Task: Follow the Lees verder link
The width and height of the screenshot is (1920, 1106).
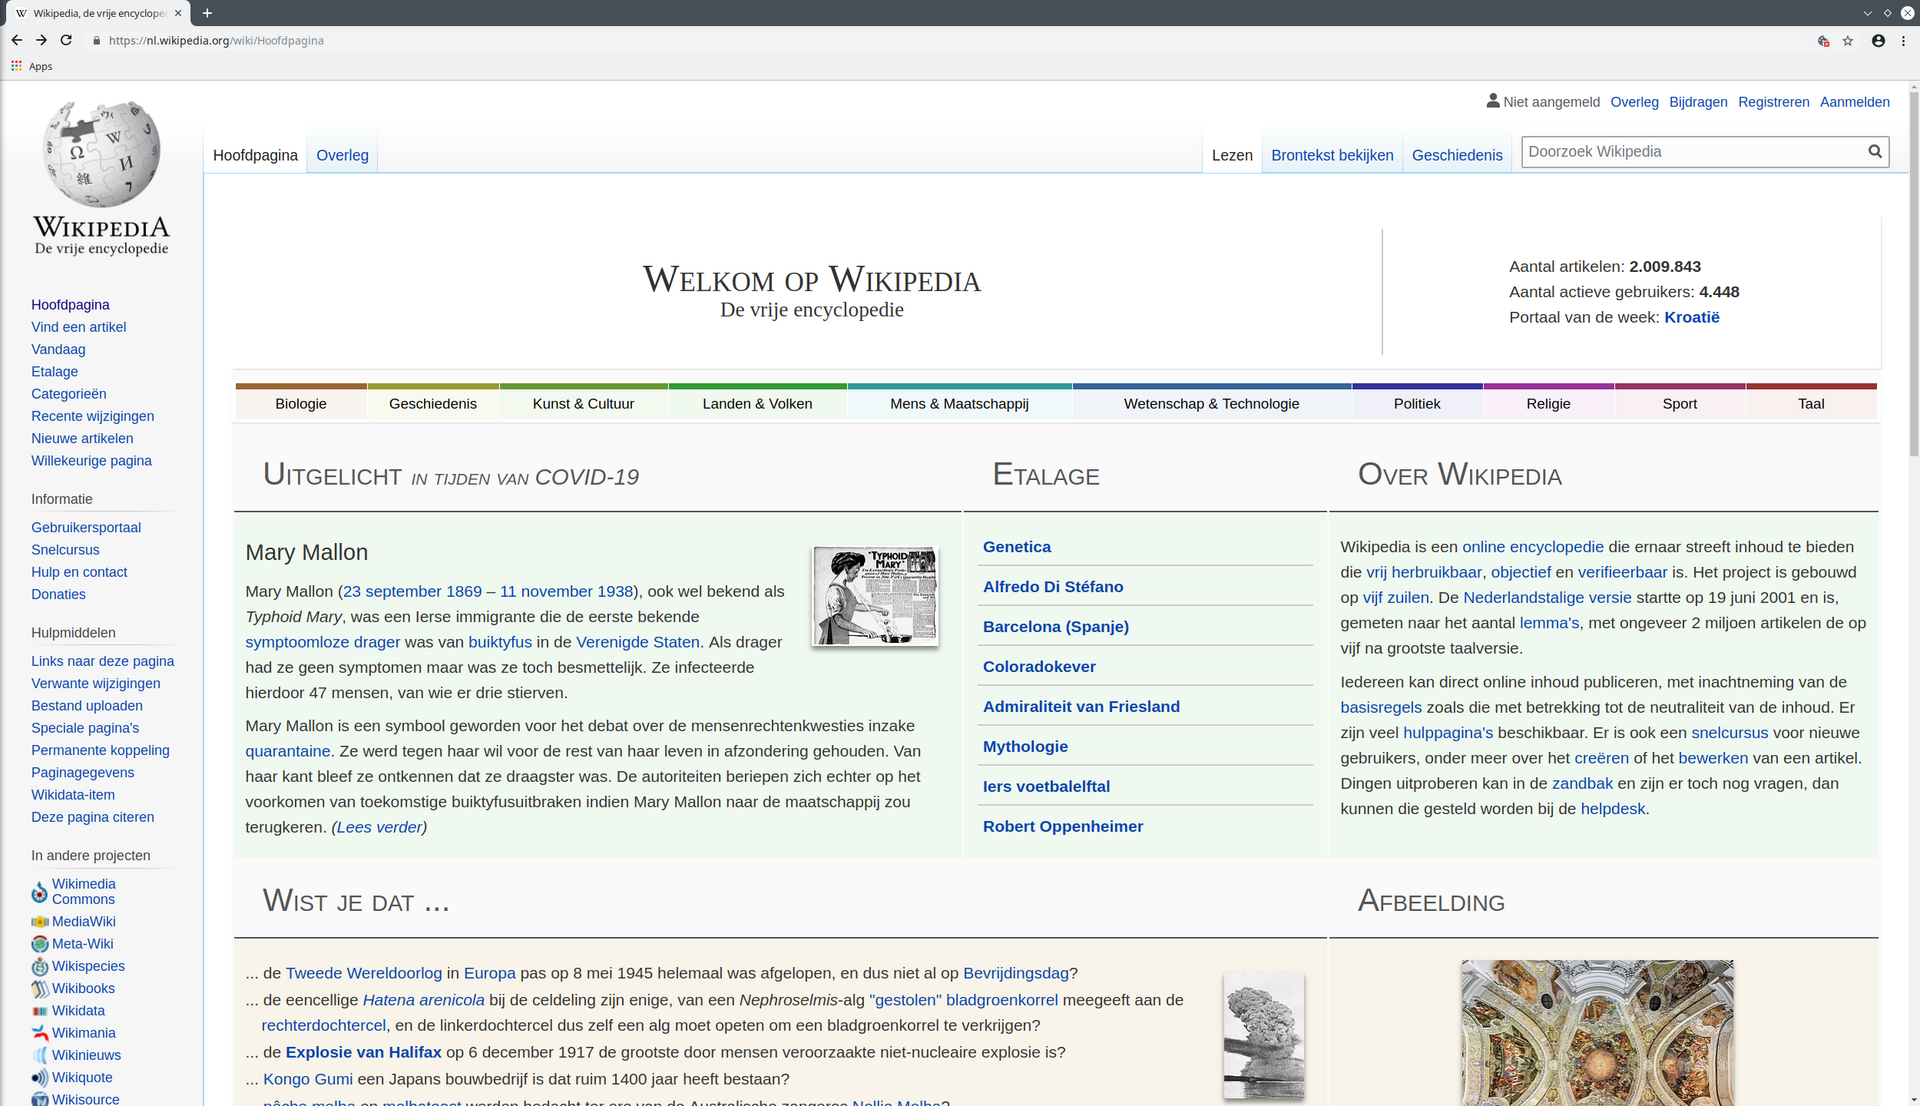Action: pyautogui.click(x=379, y=827)
